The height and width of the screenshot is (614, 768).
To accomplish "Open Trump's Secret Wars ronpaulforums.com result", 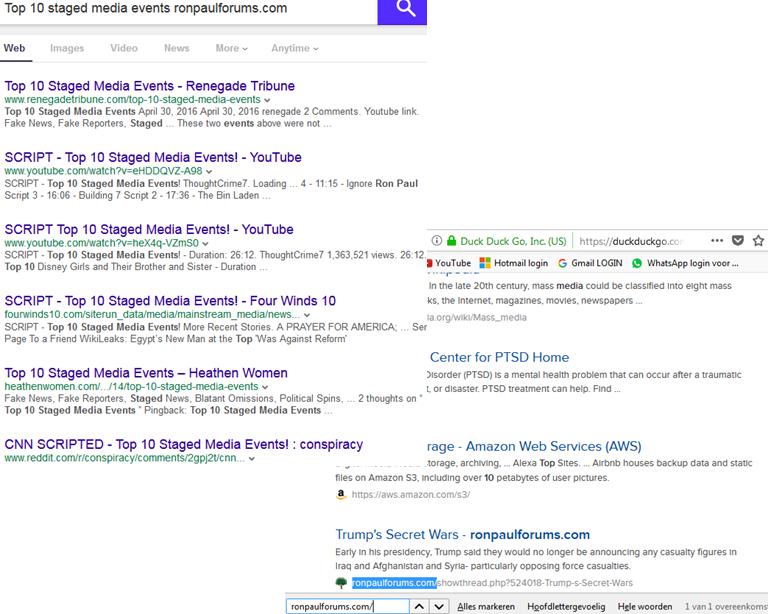I will pos(462,534).
